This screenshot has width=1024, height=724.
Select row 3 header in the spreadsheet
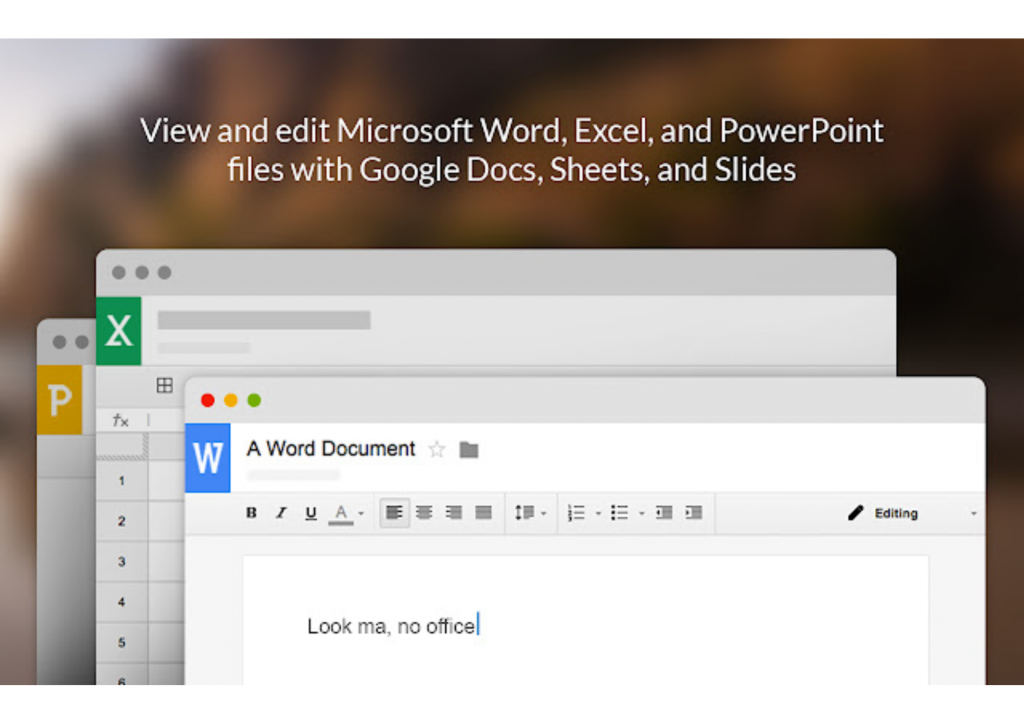click(122, 562)
